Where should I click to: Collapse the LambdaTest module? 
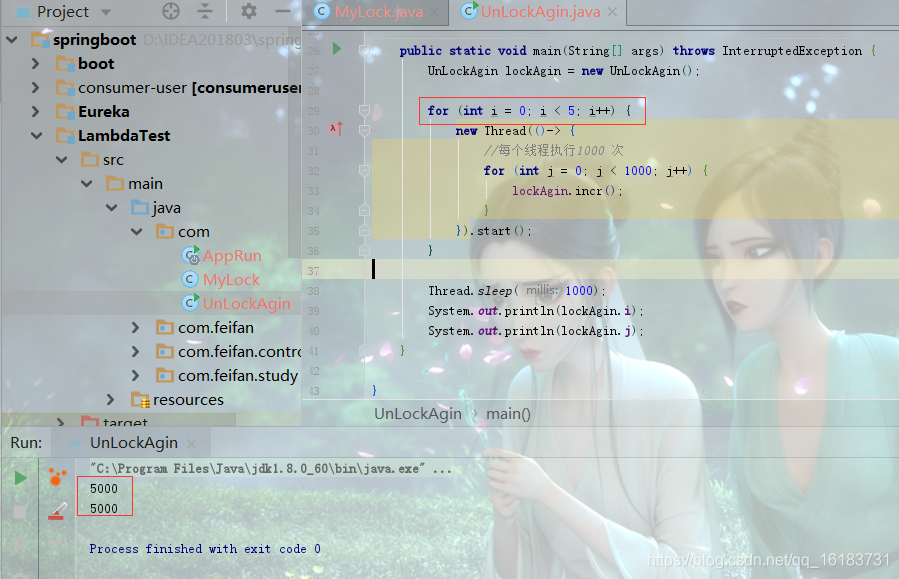(37, 136)
